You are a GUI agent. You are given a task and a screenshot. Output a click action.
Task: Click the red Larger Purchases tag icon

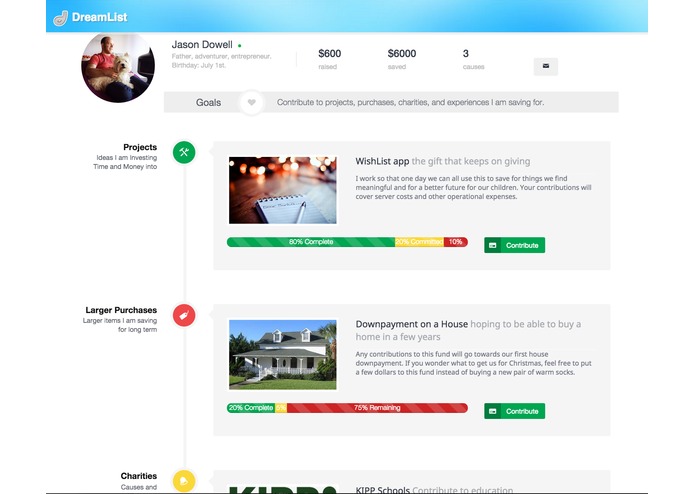[x=184, y=315]
